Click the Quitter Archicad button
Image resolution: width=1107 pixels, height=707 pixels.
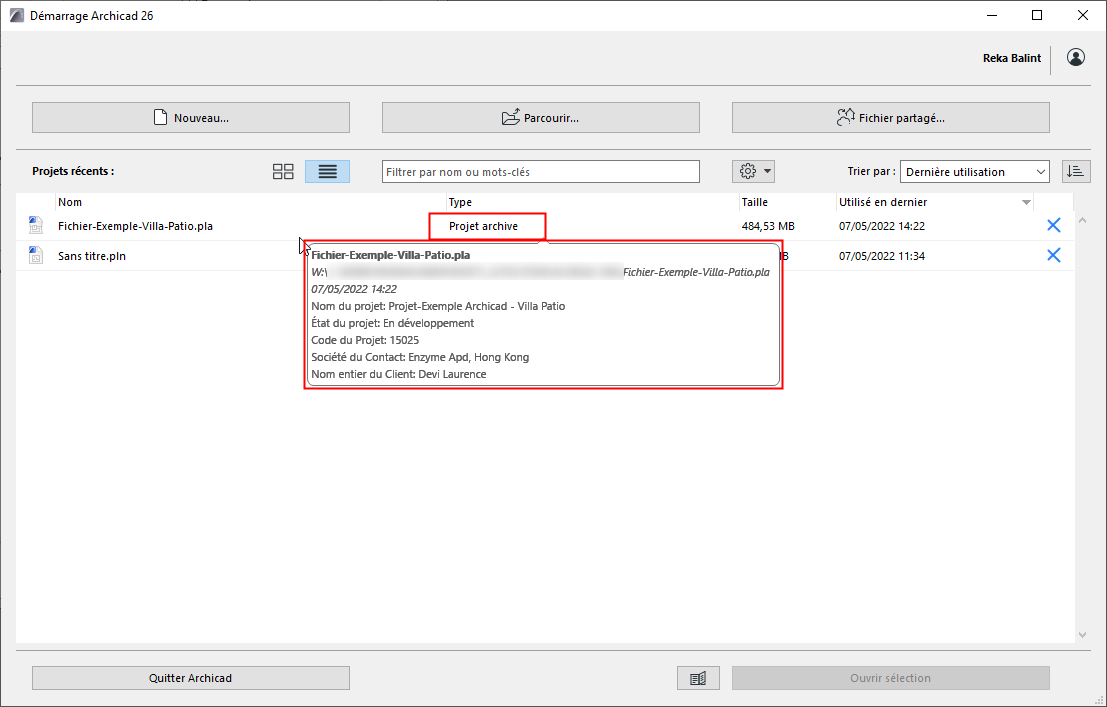tap(191, 678)
